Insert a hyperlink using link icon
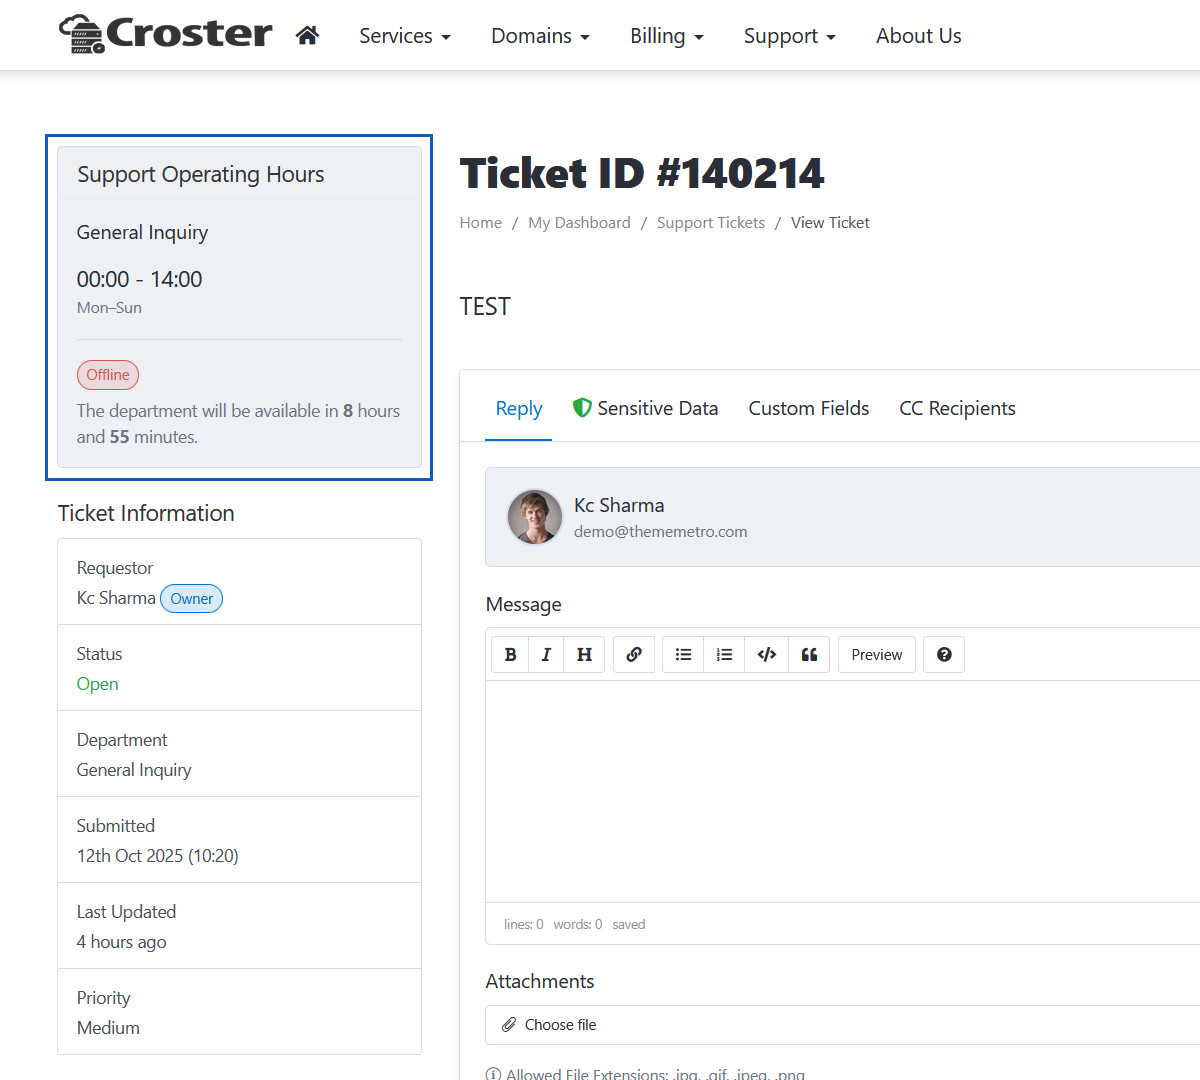Image resolution: width=1200 pixels, height=1080 pixels. (634, 655)
